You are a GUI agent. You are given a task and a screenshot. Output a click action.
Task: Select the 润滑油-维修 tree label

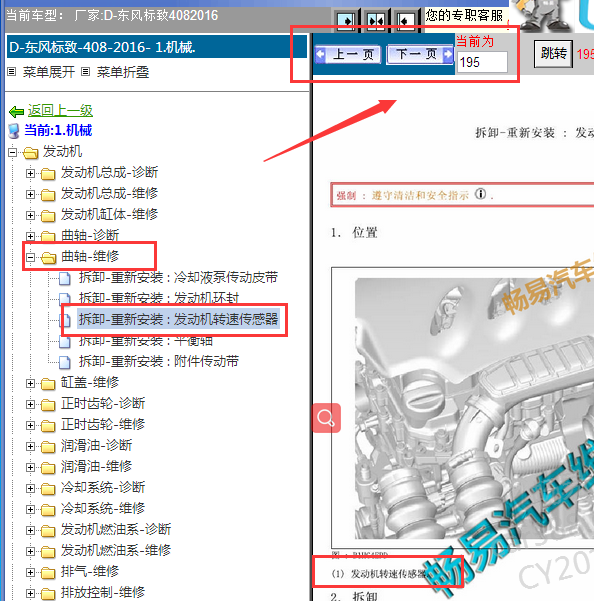96,466
